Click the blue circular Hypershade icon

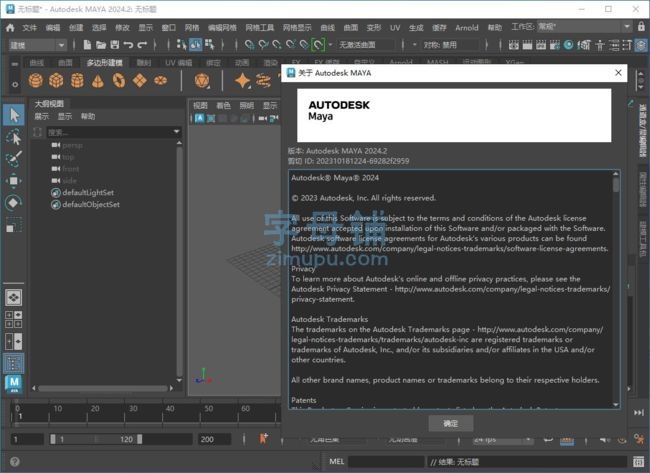[x=569, y=44]
